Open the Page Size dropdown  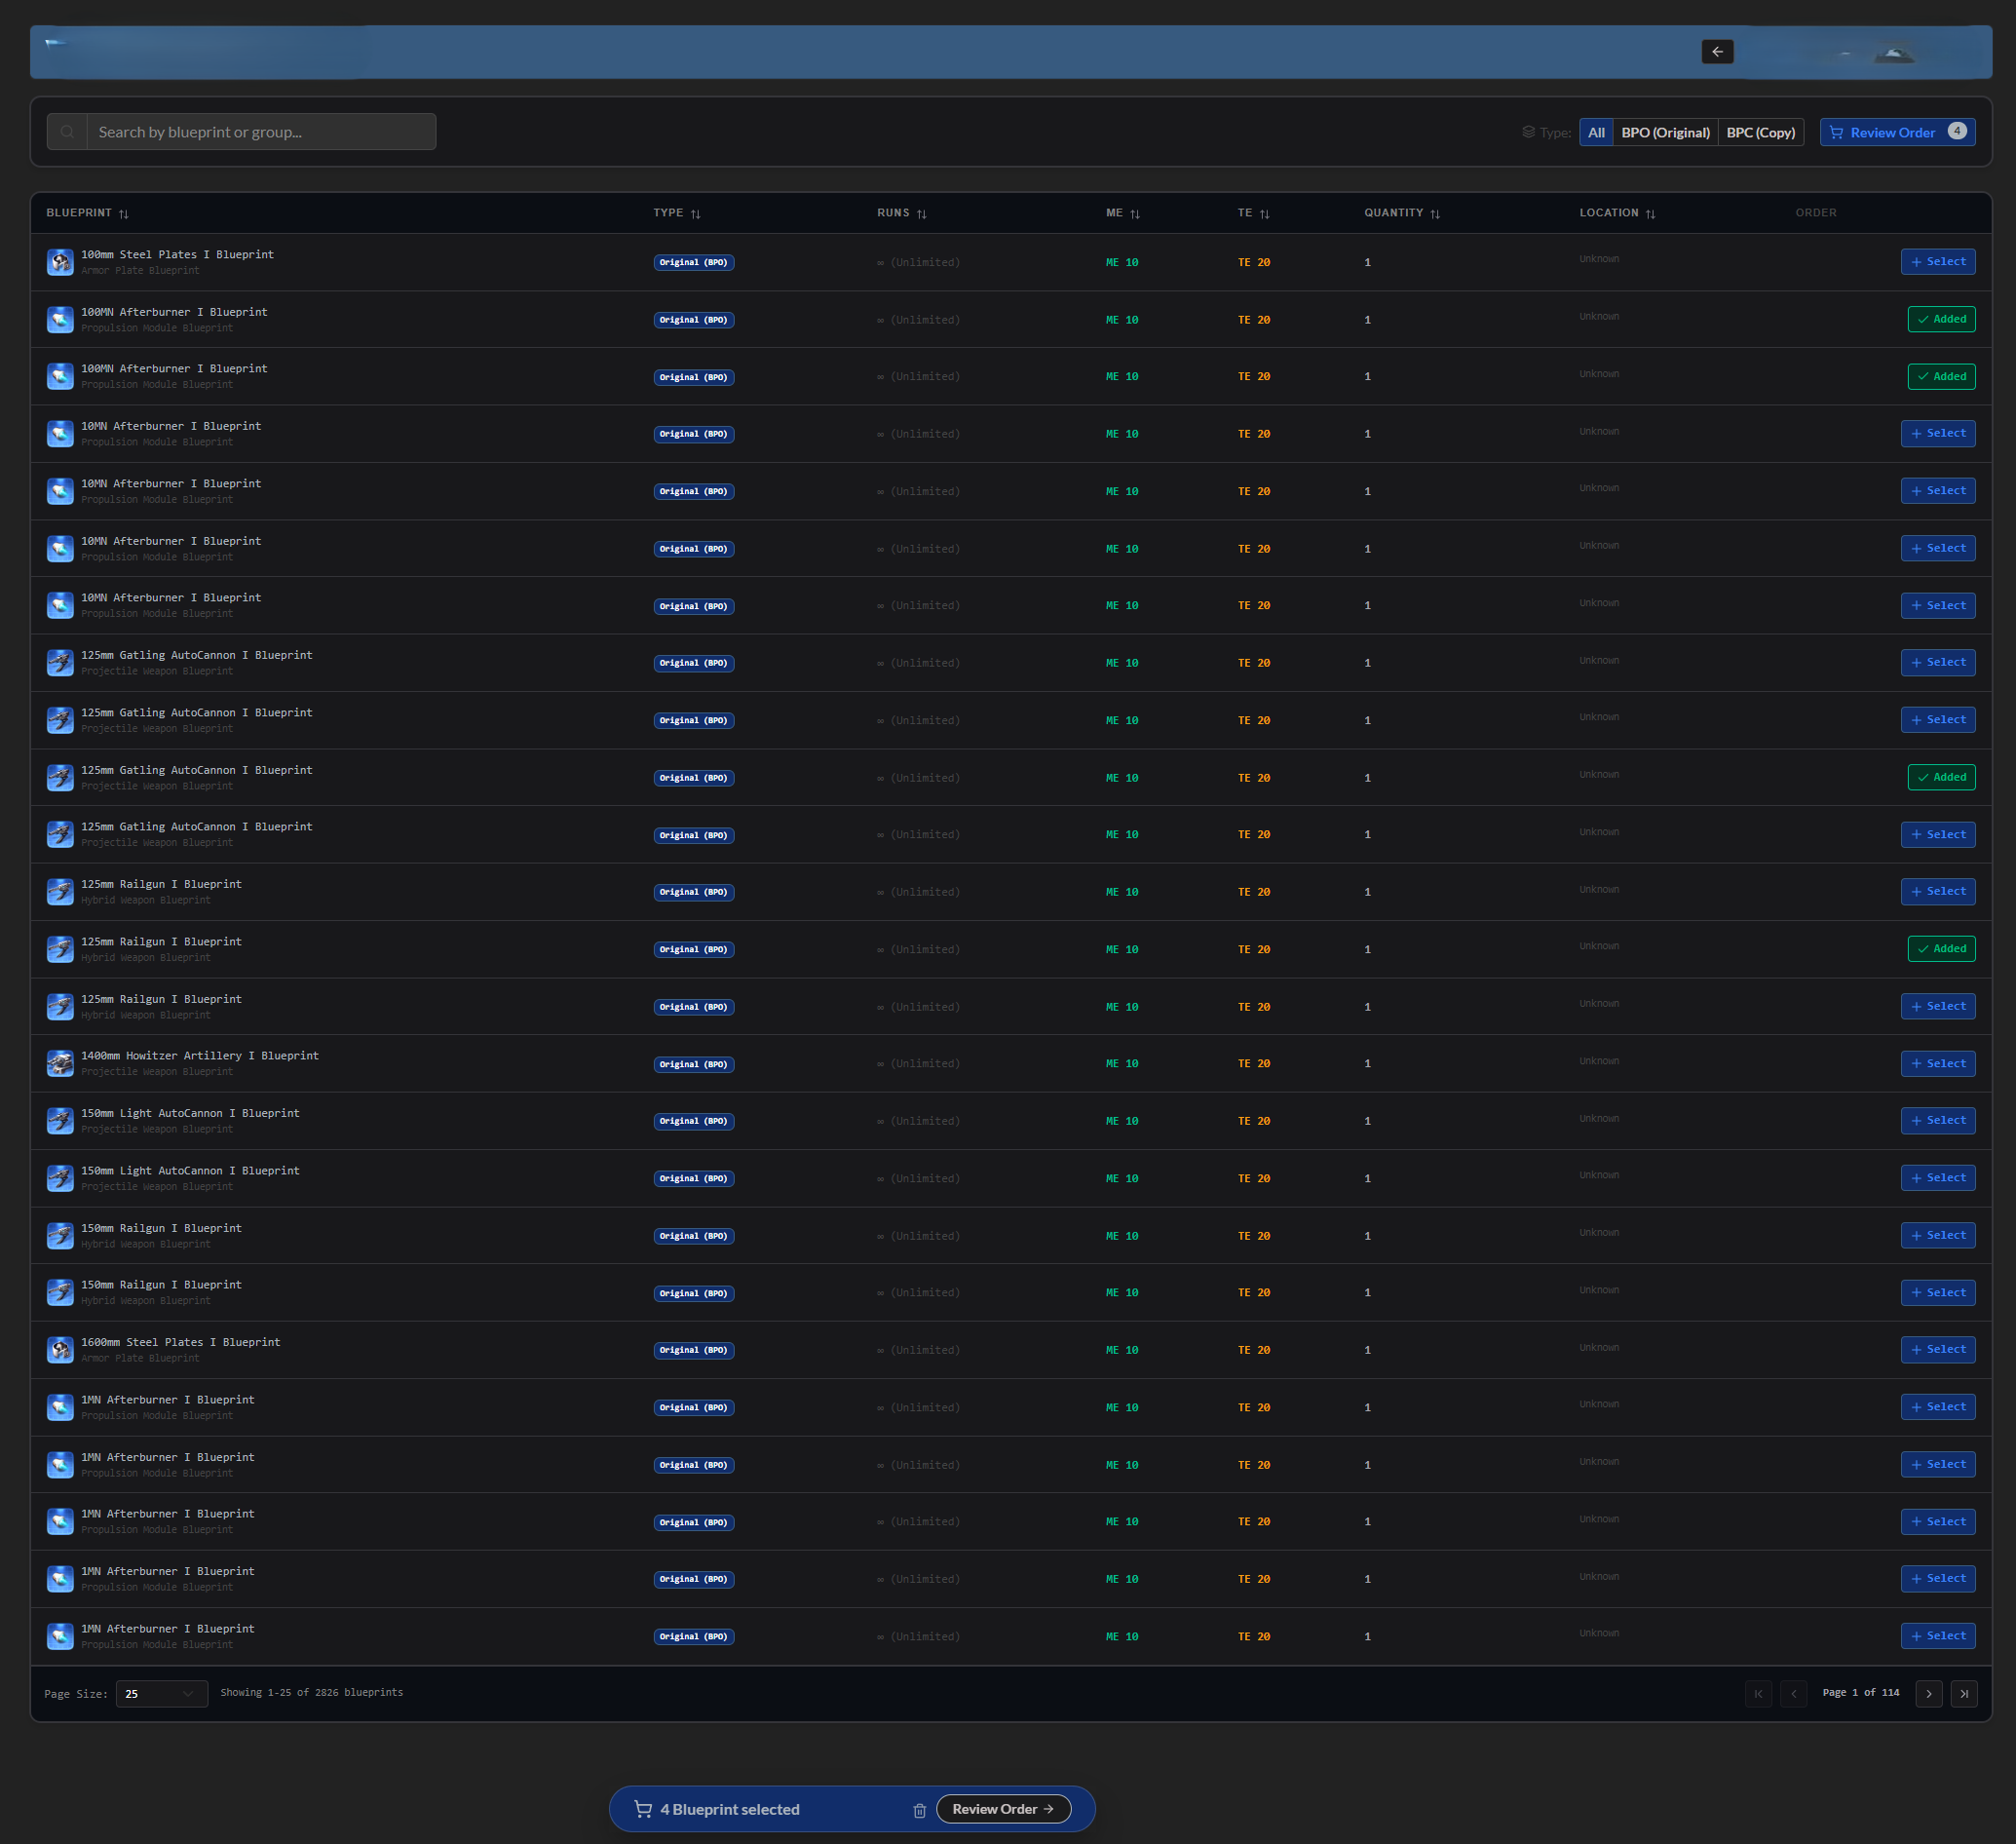point(162,1694)
